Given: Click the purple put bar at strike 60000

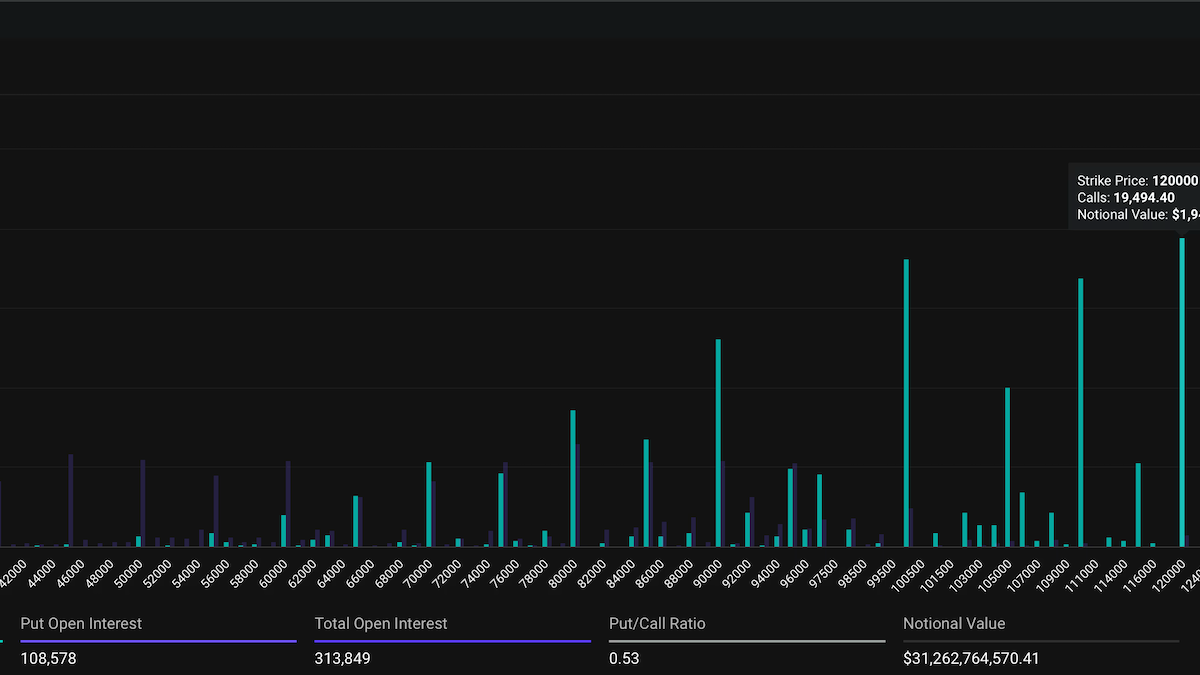Looking at the screenshot, I should pos(288,503).
